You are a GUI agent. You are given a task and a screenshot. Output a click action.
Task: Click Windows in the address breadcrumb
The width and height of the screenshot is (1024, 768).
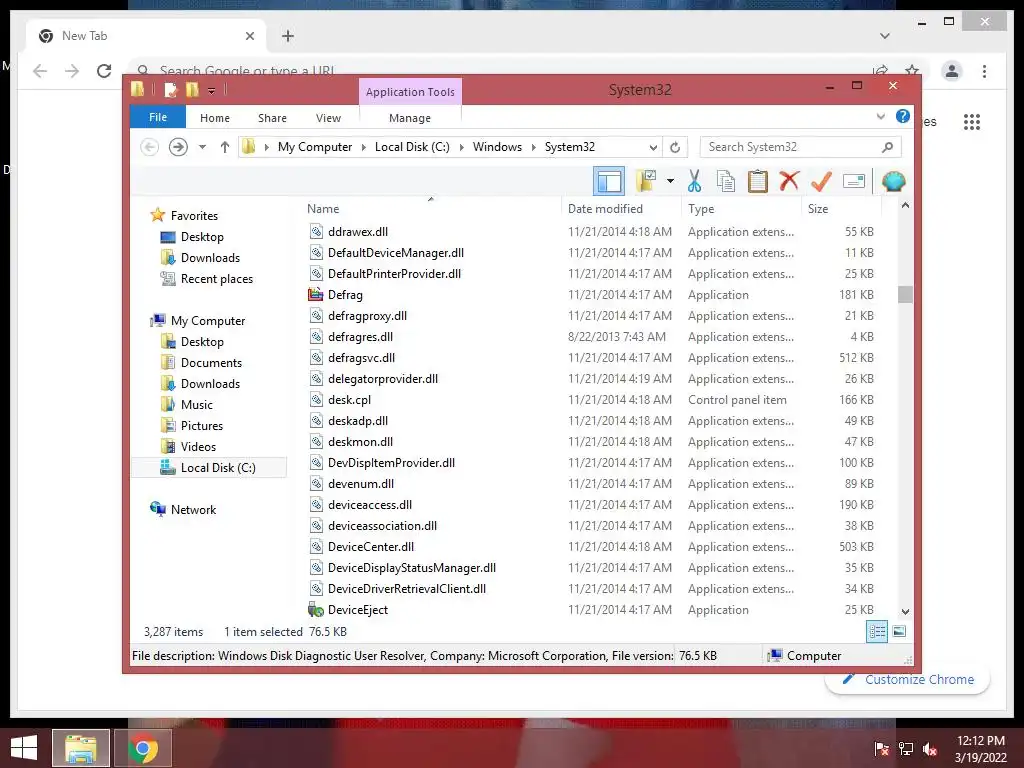497,147
